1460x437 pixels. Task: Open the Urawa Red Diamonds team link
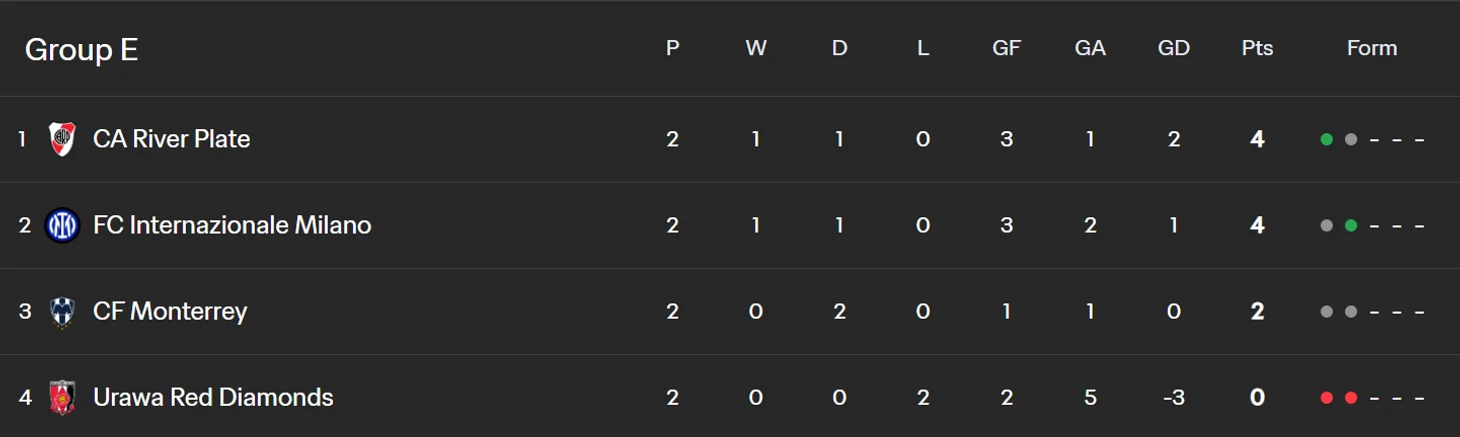click(213, 397)
